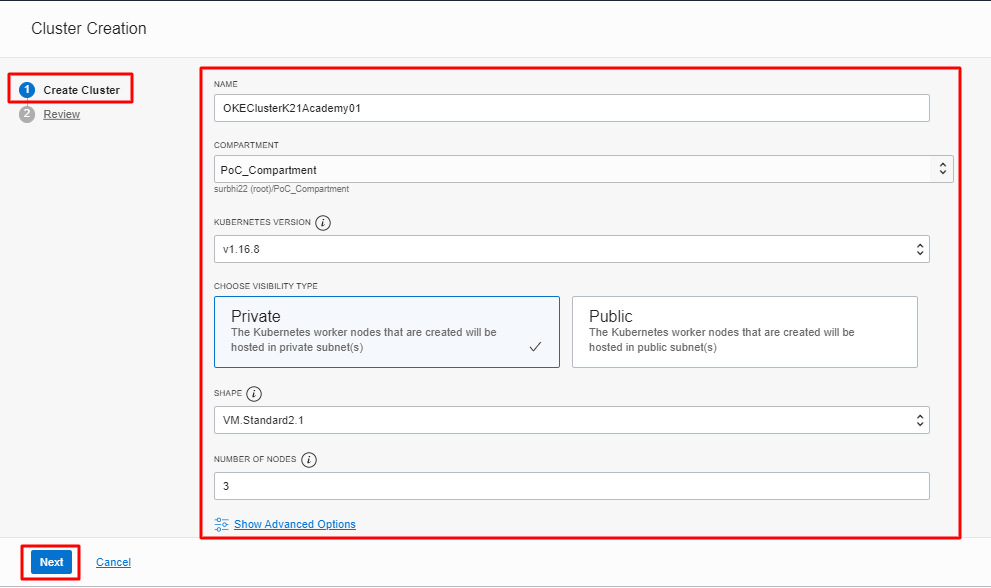This screenshot has width=991, height=588.
Task: Open the Kubernetes Version info icon
Action: pyautogui.click(x=324, y=222)
